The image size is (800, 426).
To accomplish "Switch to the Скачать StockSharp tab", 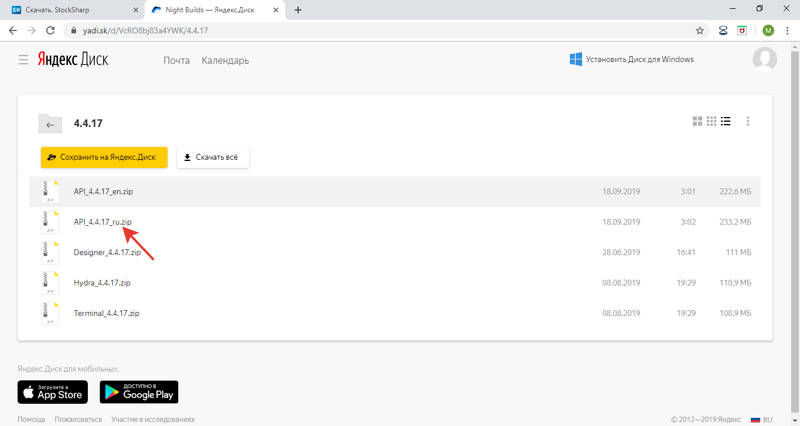I will (x=70, y=10).
